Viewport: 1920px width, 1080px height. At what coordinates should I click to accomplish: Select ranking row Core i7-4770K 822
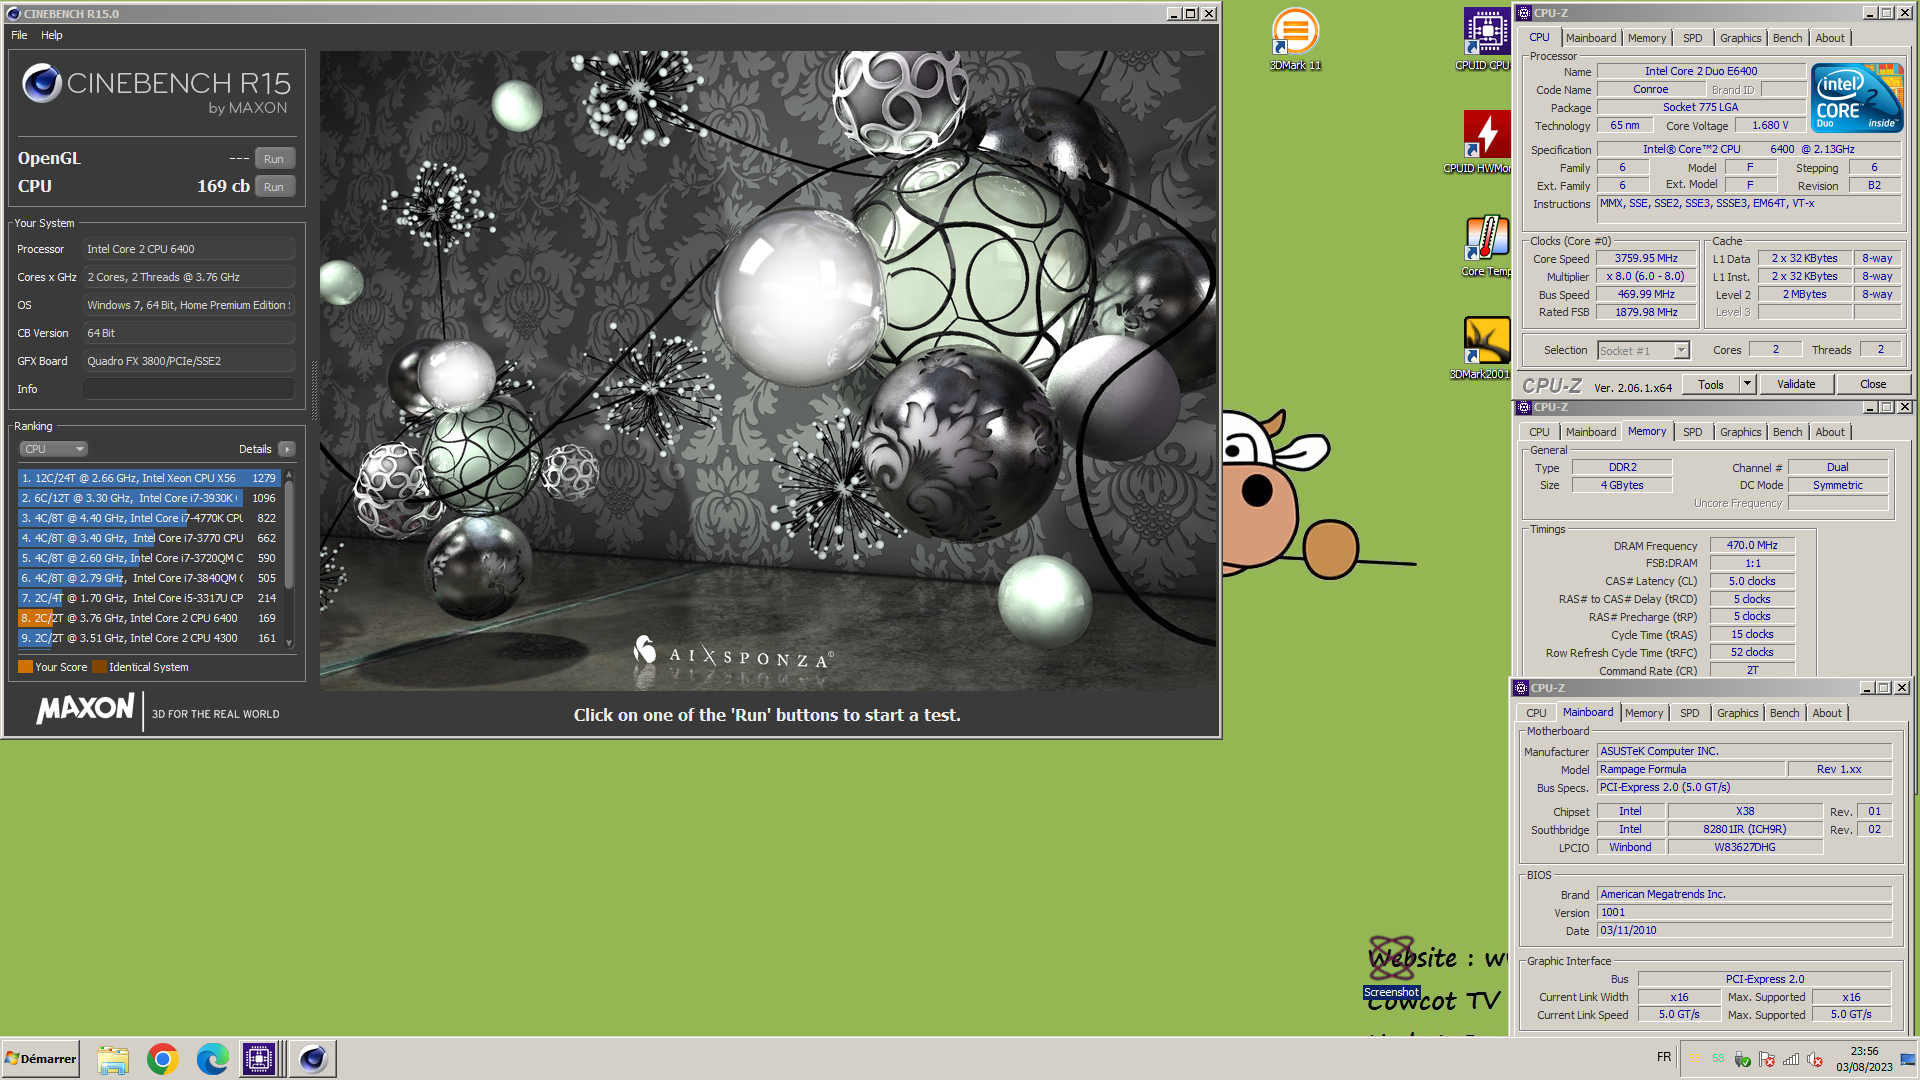148,518
